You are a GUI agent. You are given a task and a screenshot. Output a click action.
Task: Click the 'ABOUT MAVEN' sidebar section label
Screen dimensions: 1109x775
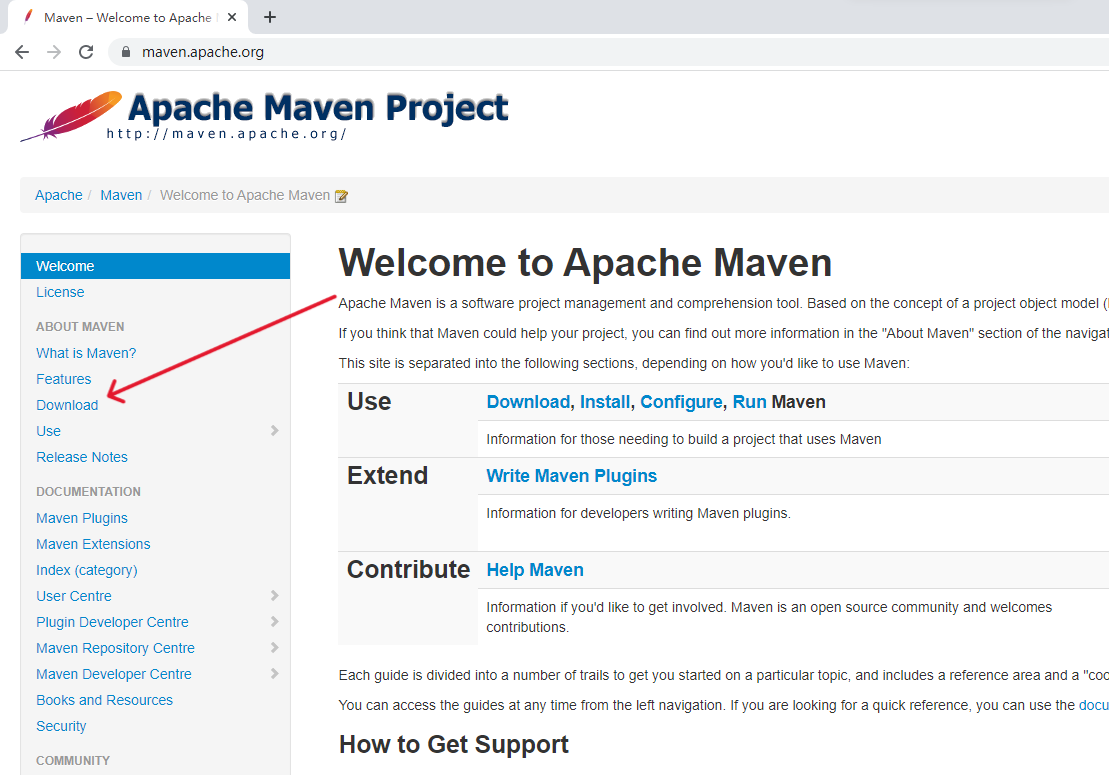tap(80, 327)
